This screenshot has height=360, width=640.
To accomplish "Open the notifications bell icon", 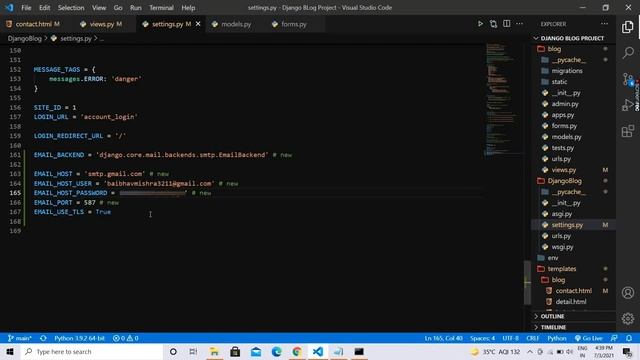I will coord(629,338).
